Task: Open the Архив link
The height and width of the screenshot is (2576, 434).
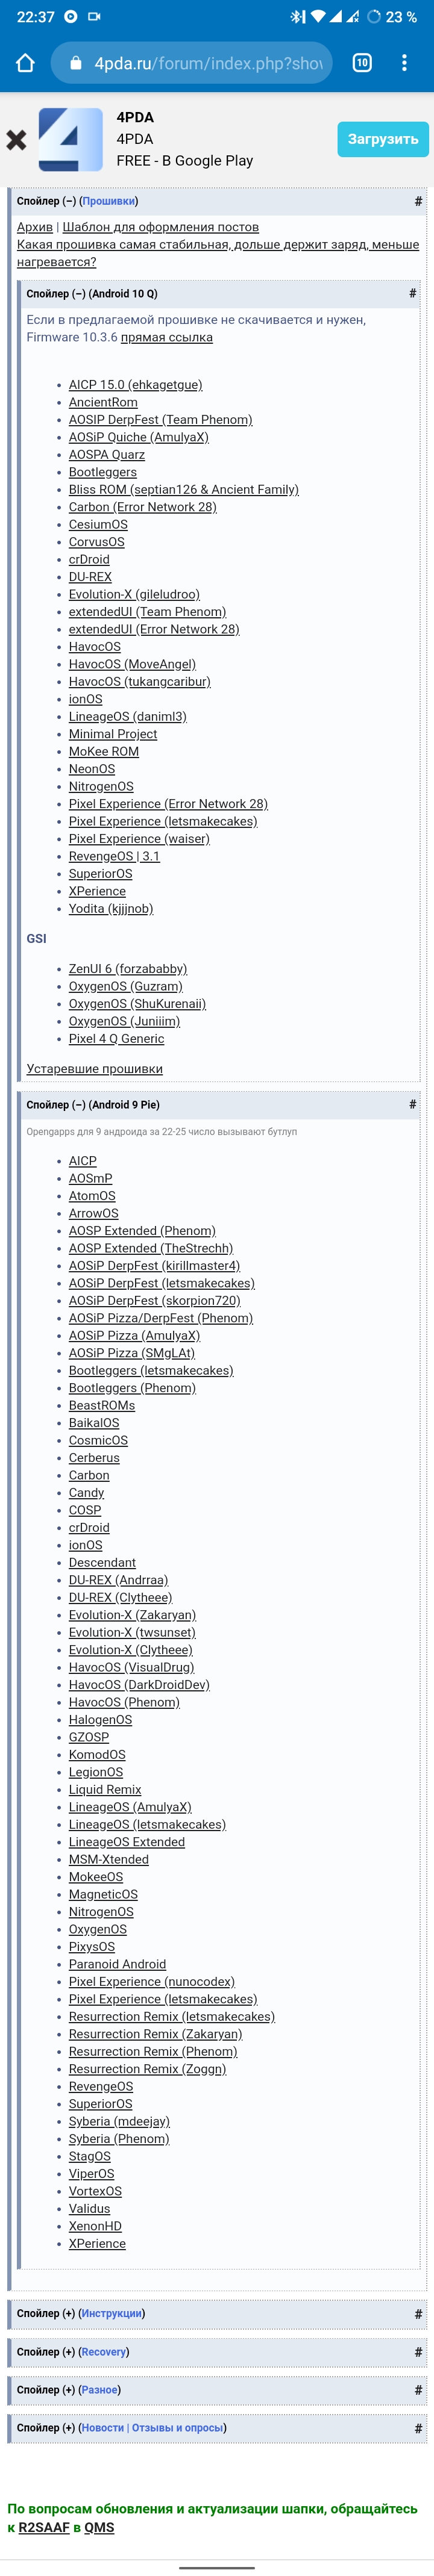Action: click(35, 227)
